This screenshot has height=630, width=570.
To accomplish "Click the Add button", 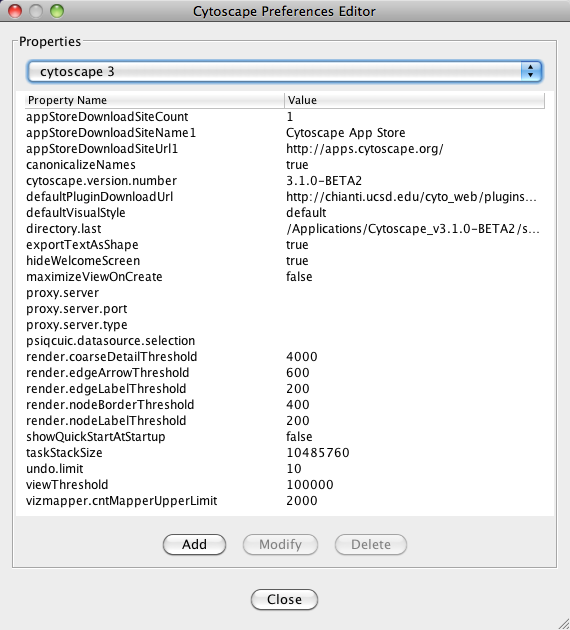I will coord(194,544).
